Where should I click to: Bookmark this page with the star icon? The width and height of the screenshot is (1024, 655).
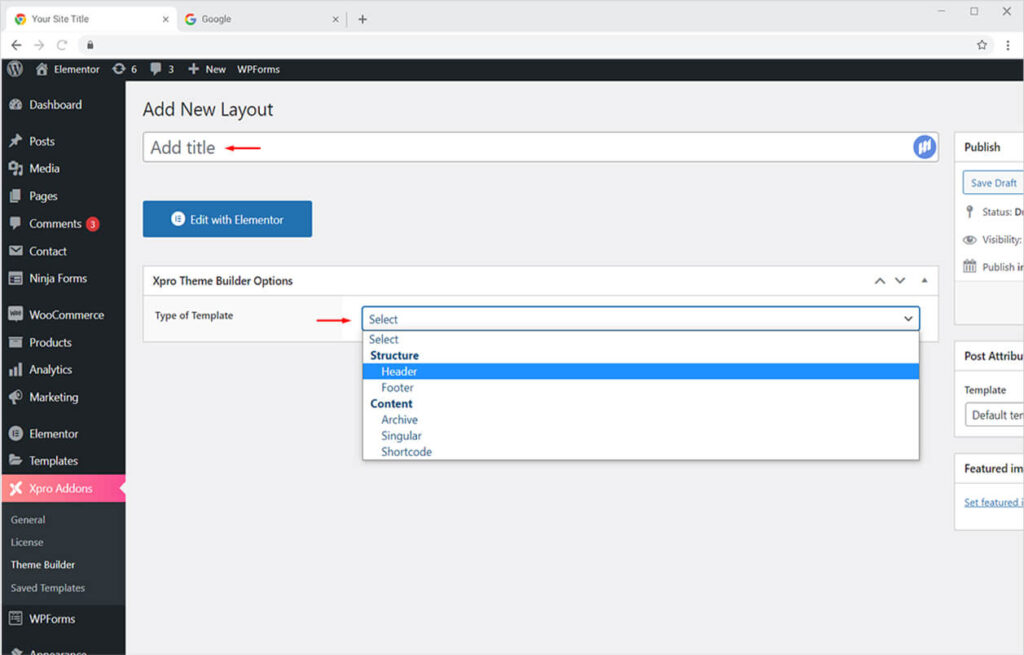click(982, 45)
